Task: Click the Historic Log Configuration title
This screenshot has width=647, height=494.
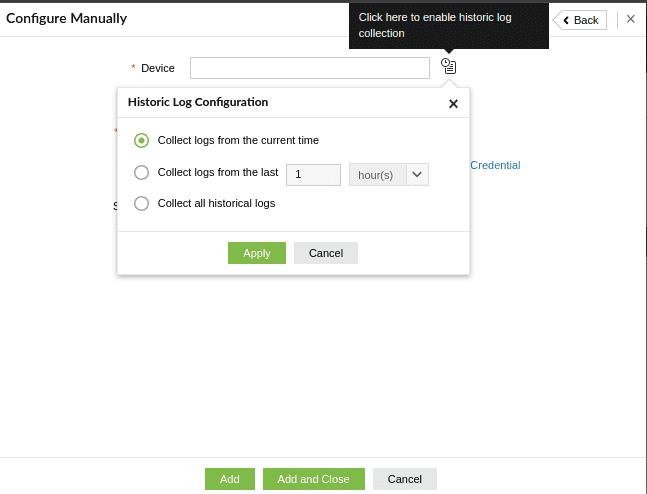Action: tap(198, 102)
